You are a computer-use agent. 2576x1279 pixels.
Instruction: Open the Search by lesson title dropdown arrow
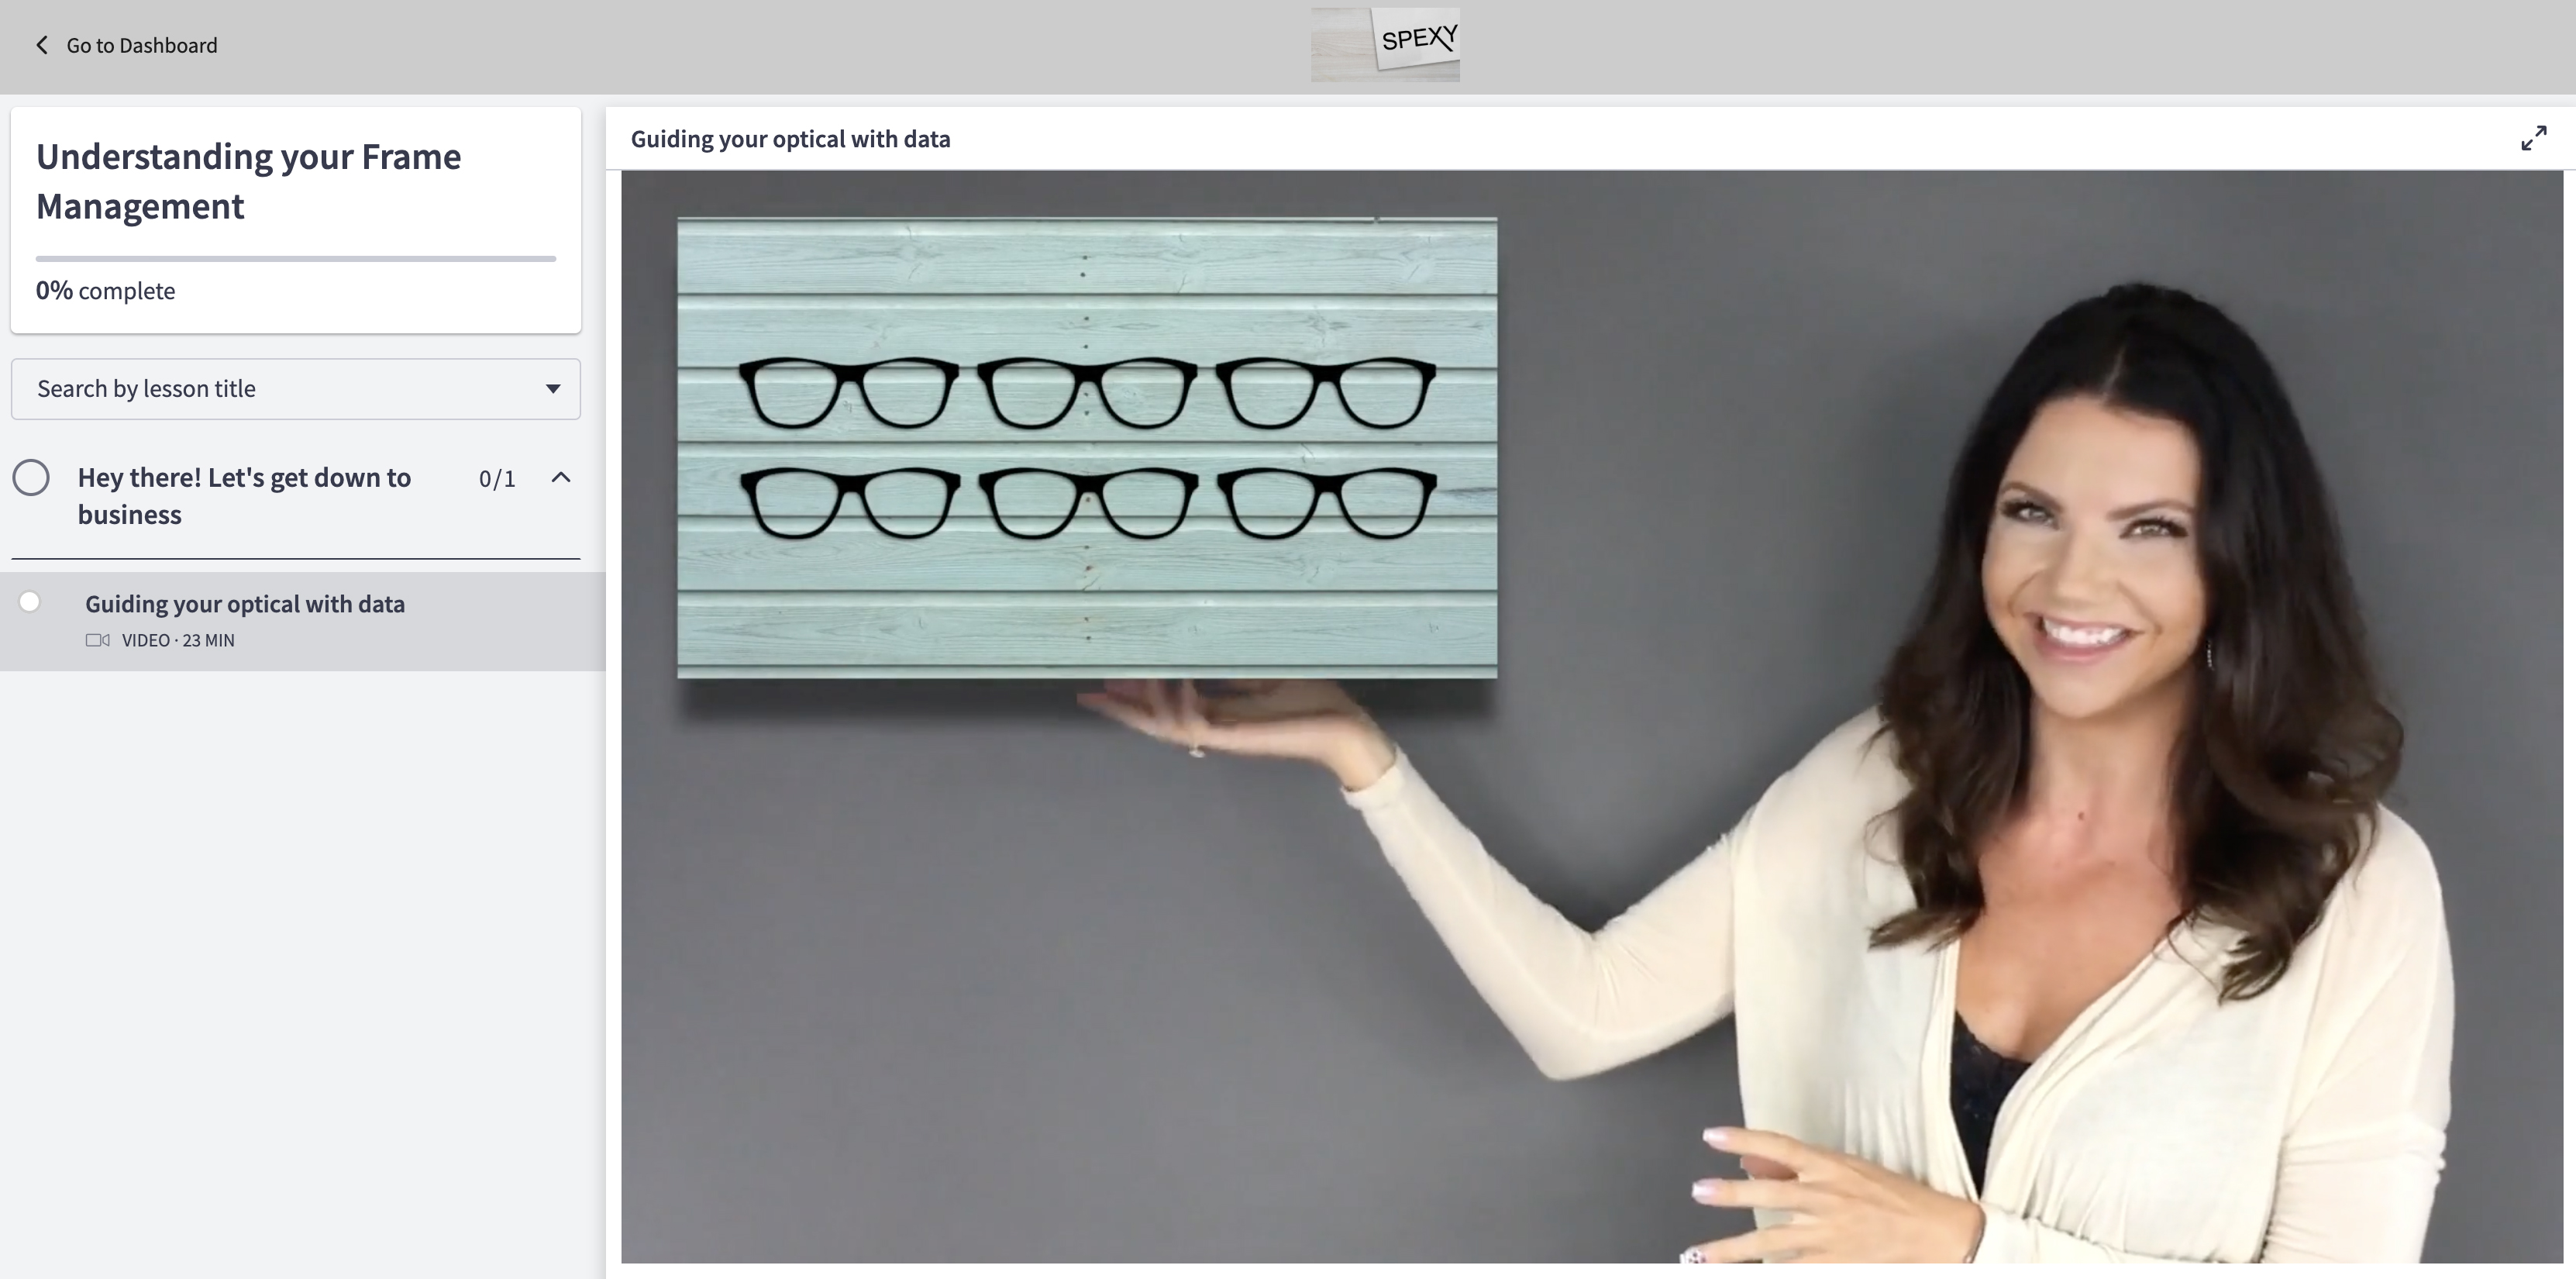click(x=552, y=389)
